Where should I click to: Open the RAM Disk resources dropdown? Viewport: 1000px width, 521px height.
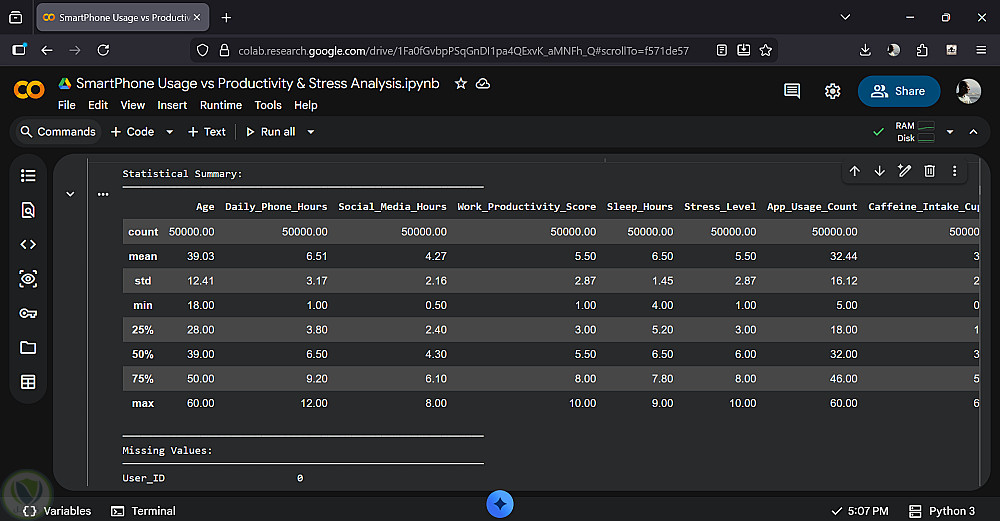[948, 132]
